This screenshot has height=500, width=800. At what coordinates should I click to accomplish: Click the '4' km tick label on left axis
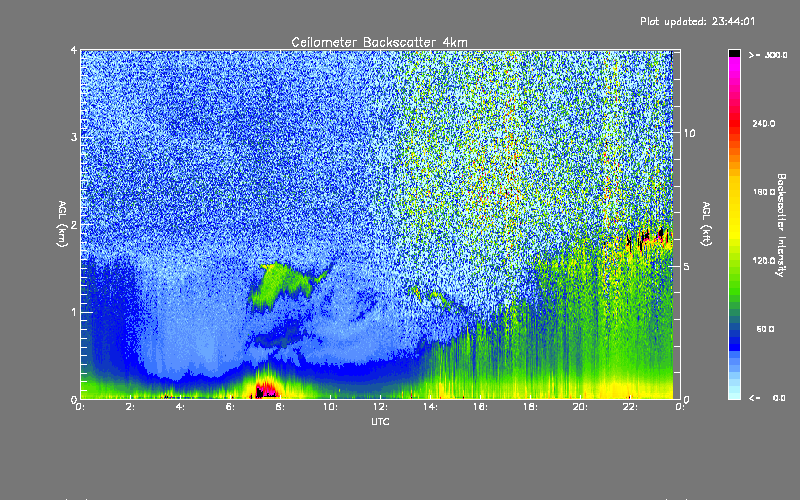tap(74, 50)
